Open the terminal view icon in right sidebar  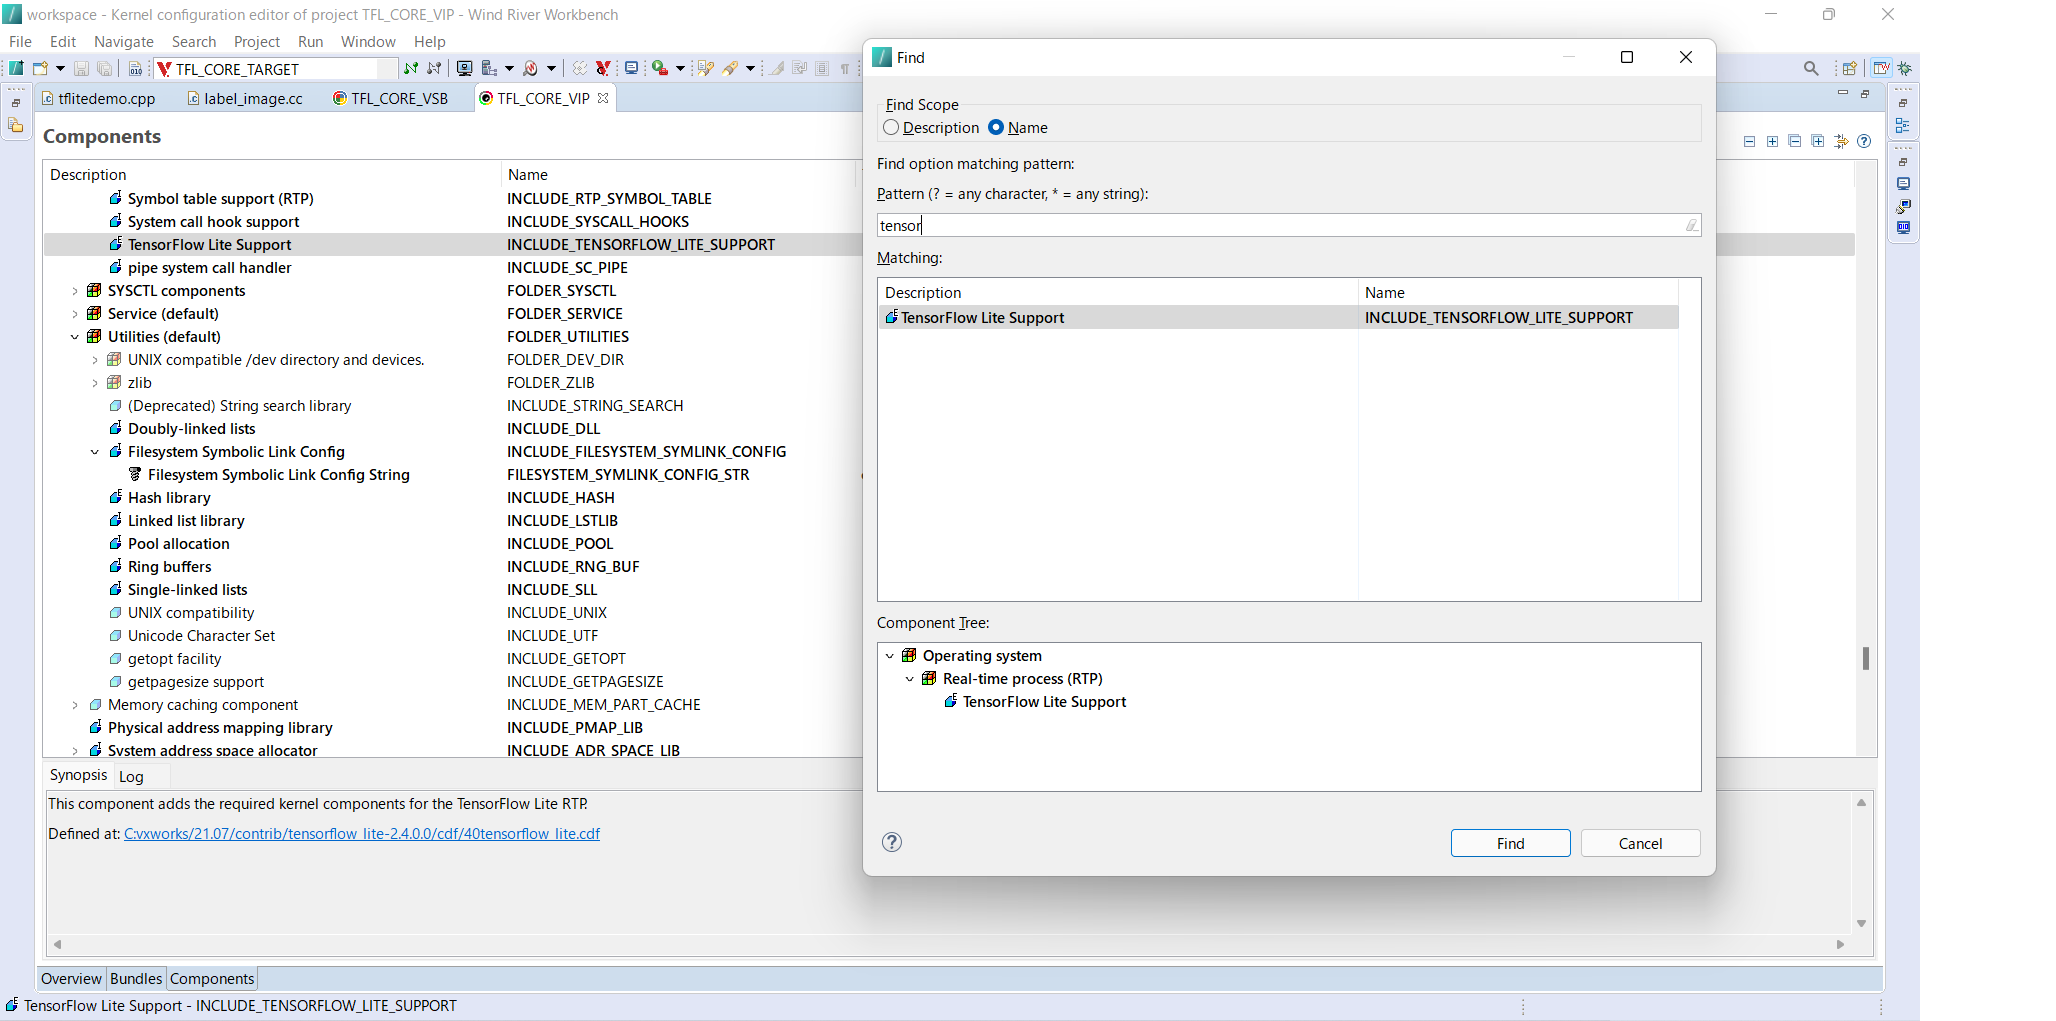coord(1903,184)
